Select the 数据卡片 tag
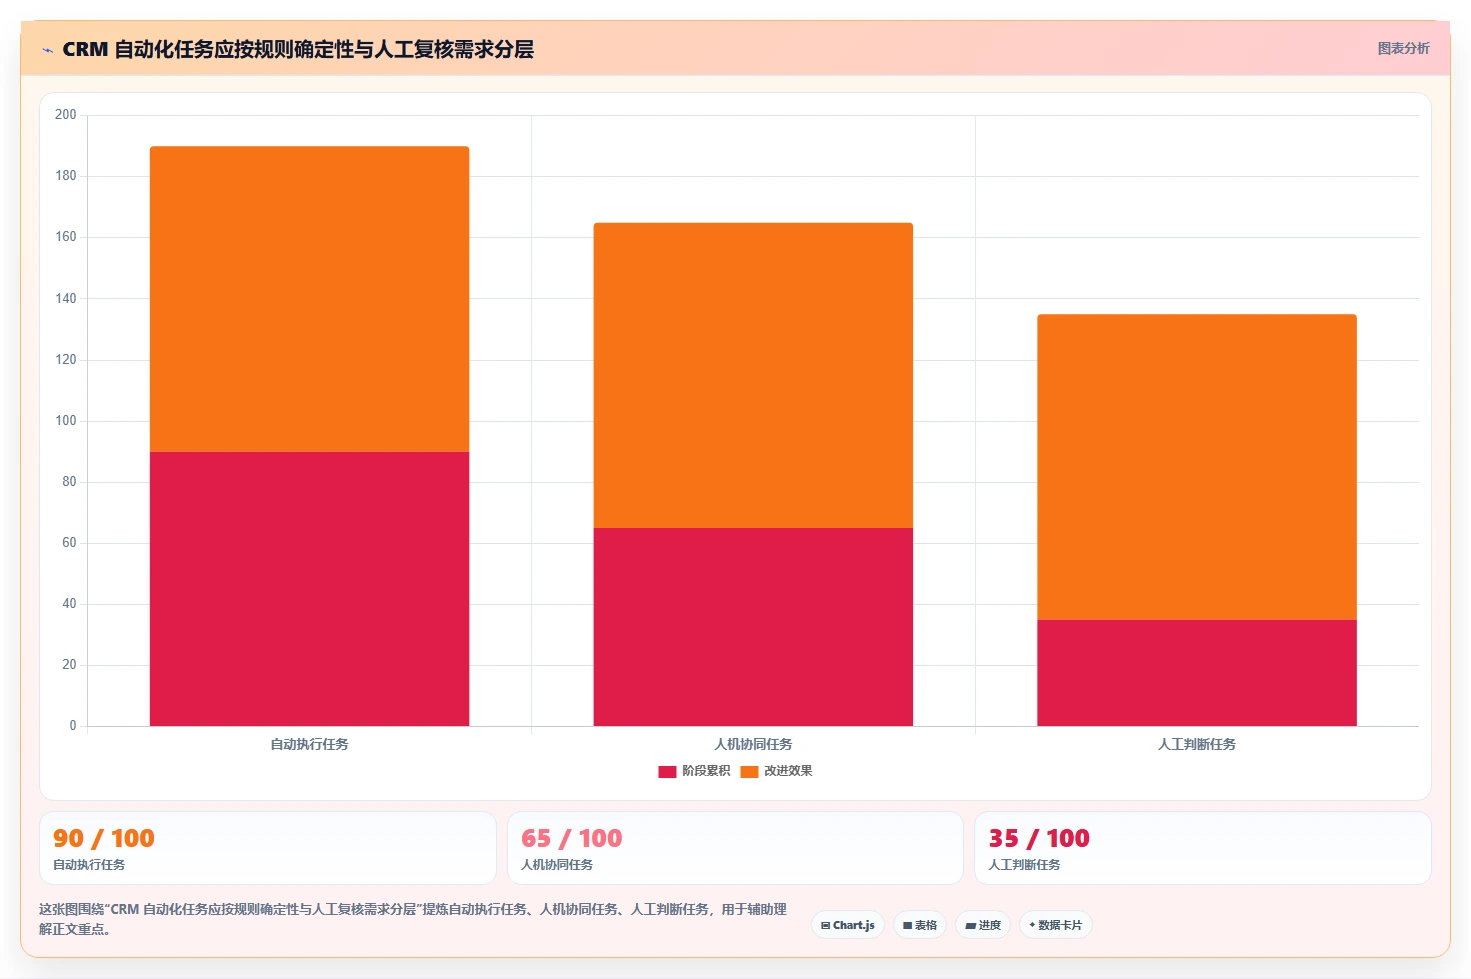1471x979 pixels. pyautogui.click(x=1055, y=925)
